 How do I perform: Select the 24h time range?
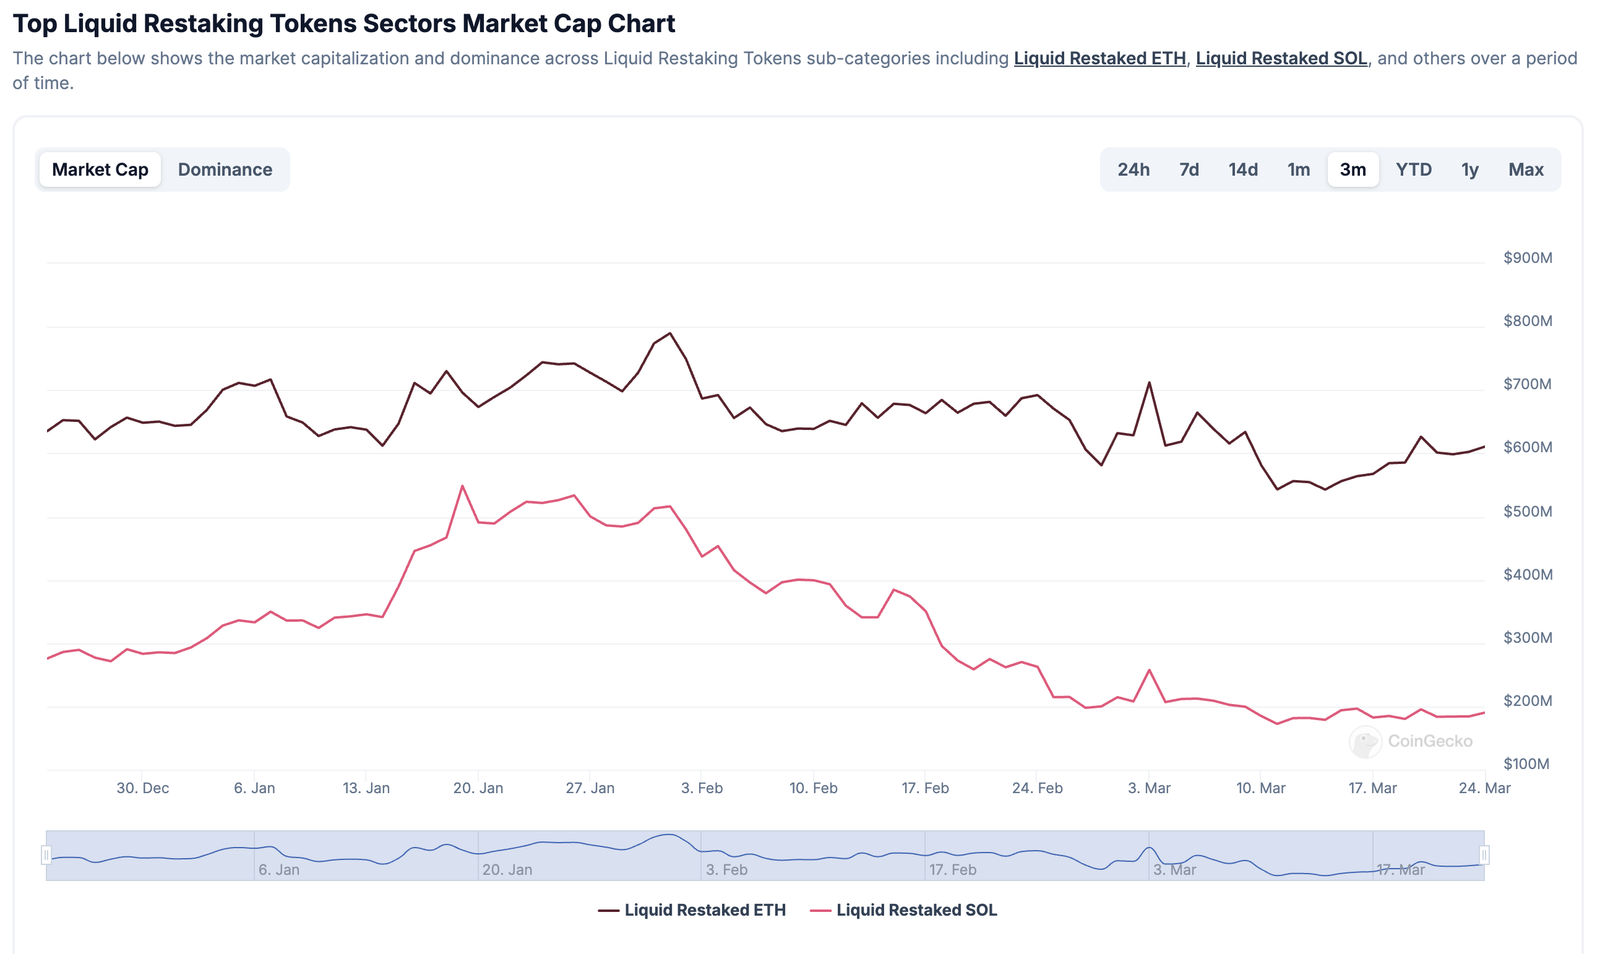tap(1134, 169)
